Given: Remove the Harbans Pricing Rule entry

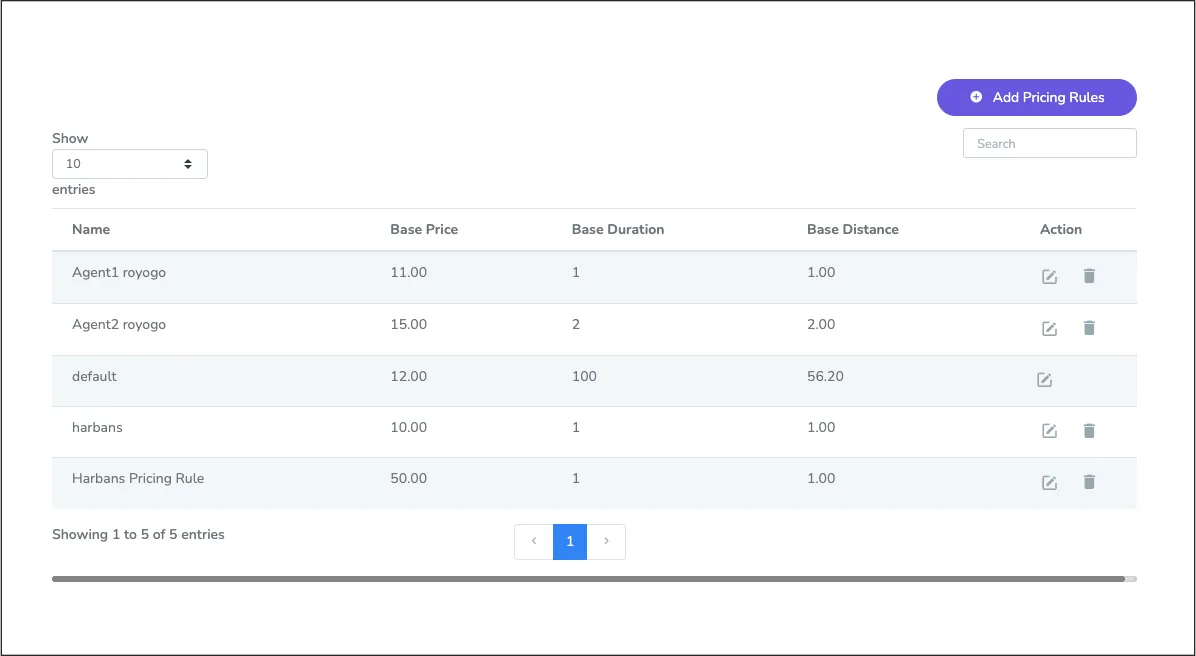Looking at the screenshot, I should 1089,482.
